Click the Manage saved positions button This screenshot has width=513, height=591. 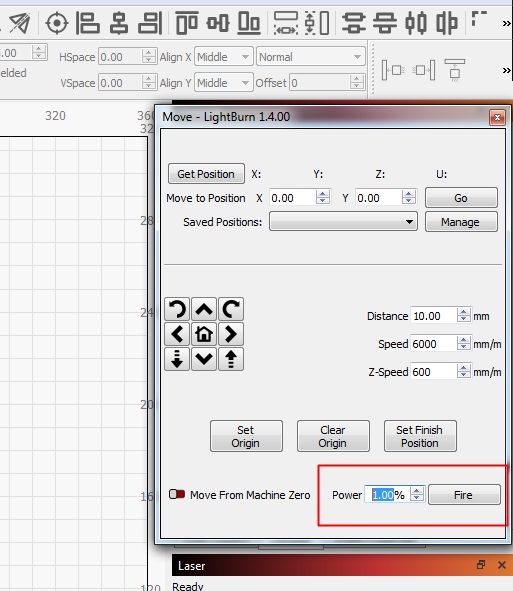click(x=461, y=222)
